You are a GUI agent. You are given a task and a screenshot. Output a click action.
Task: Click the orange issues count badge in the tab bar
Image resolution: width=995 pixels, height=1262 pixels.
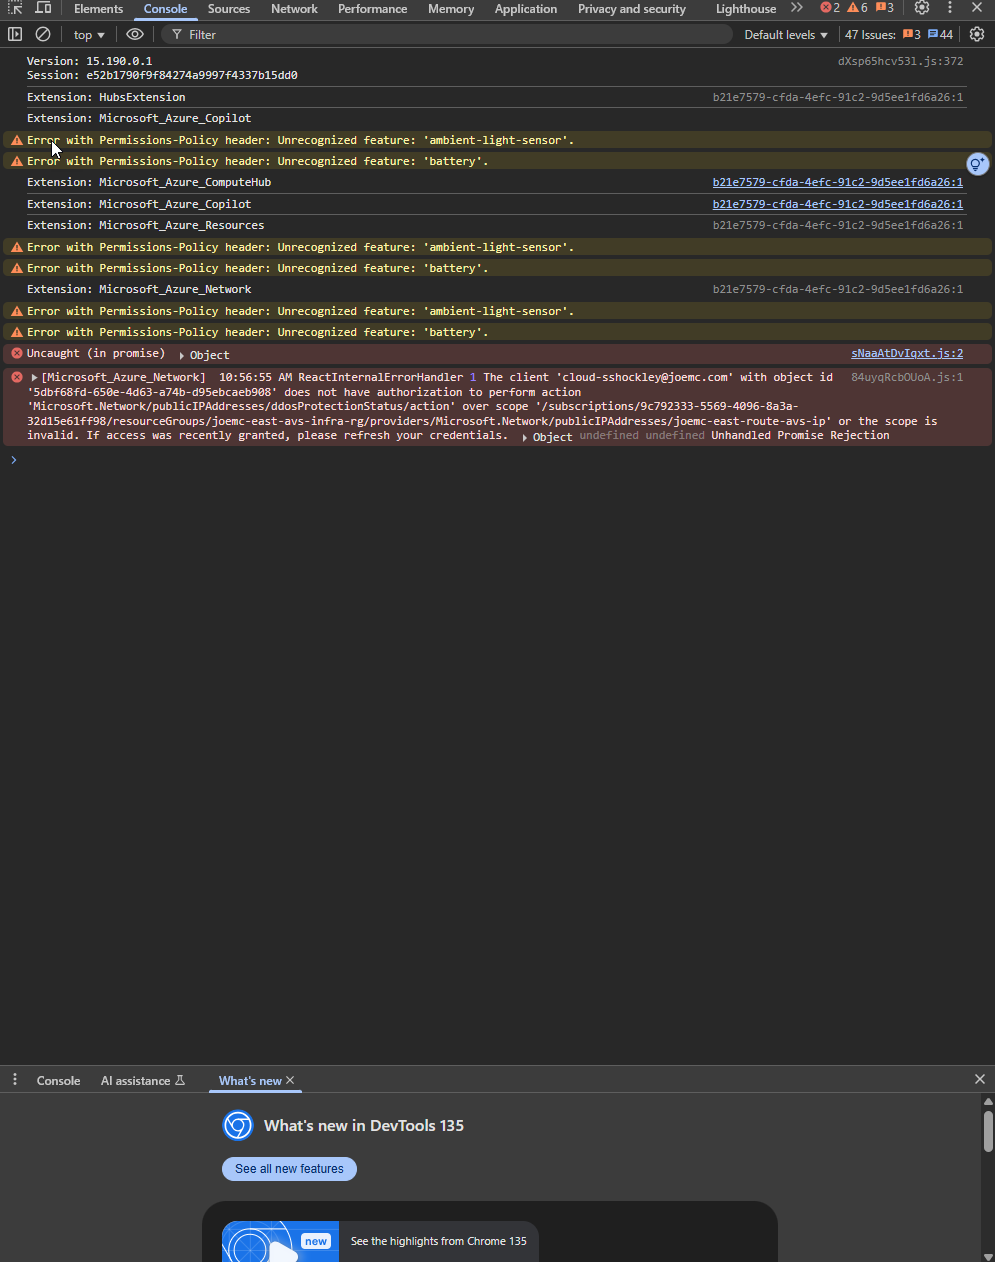[885, 8]
